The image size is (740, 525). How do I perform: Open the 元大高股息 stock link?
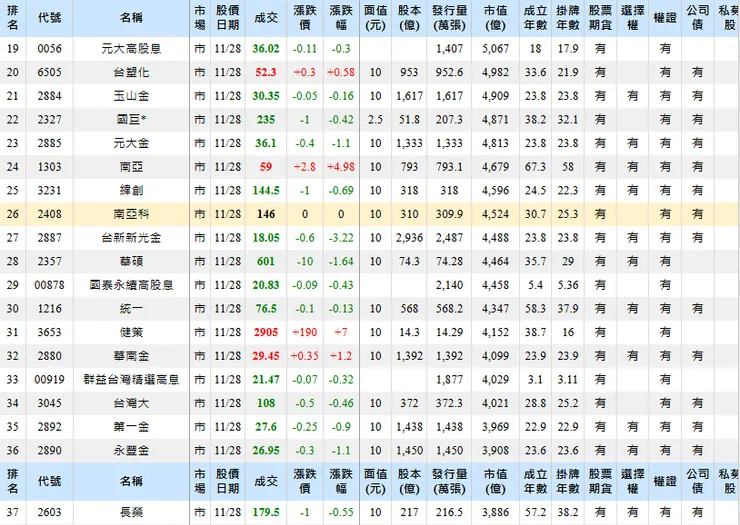pyautogui.click(x=131, y=49)
